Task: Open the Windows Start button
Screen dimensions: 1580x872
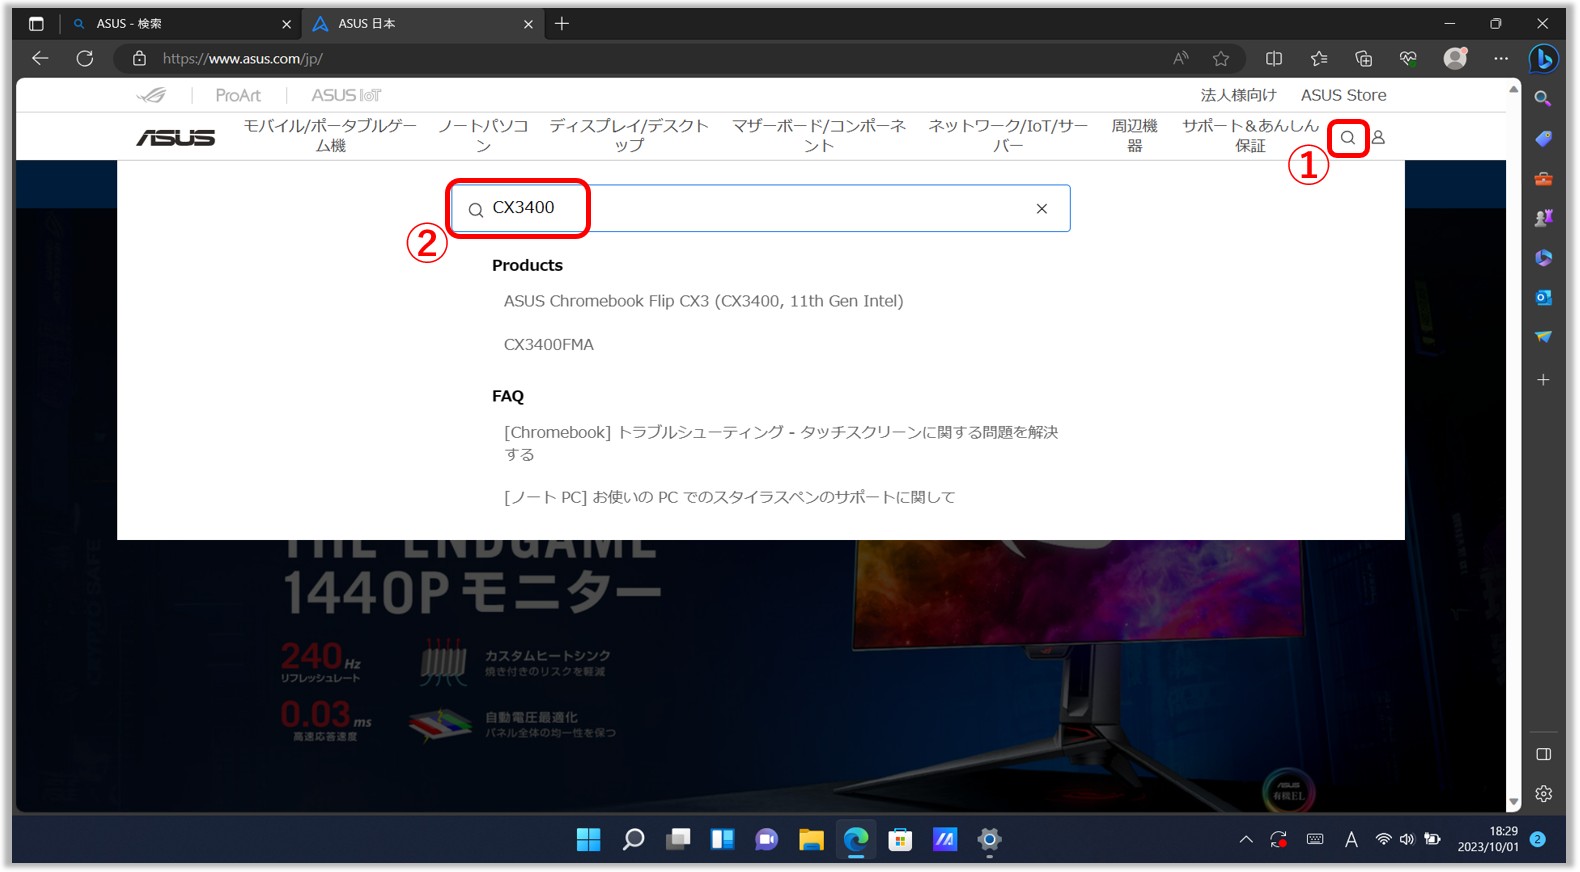Action: click(x=589, y=839)
